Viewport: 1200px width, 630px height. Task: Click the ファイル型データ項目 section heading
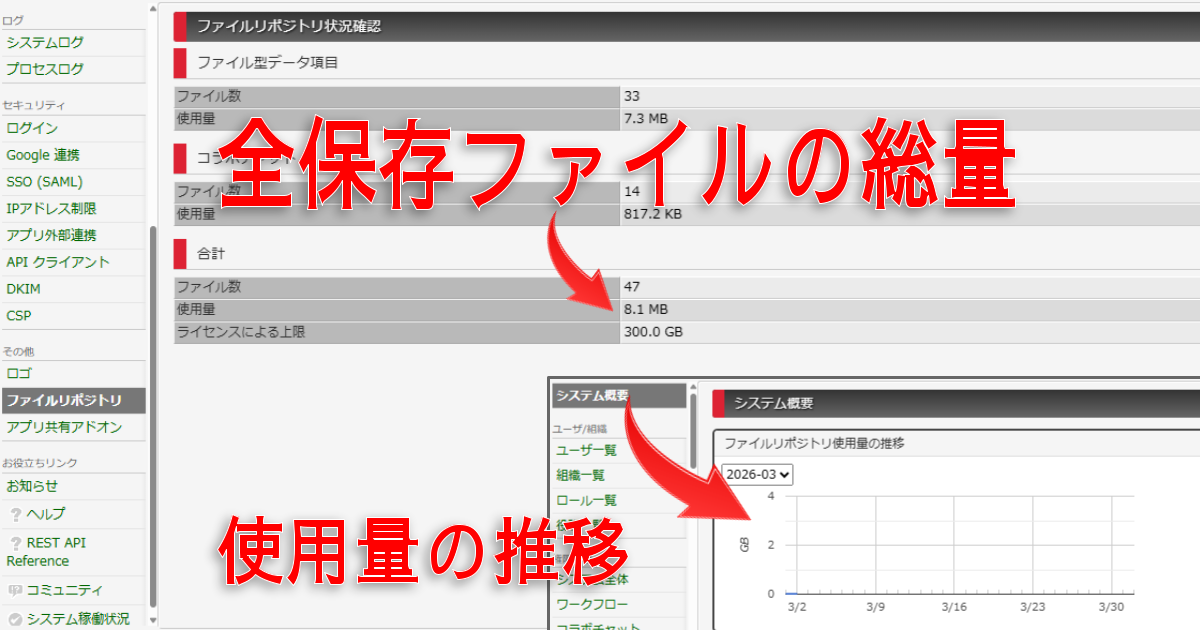tap(267, 62)
